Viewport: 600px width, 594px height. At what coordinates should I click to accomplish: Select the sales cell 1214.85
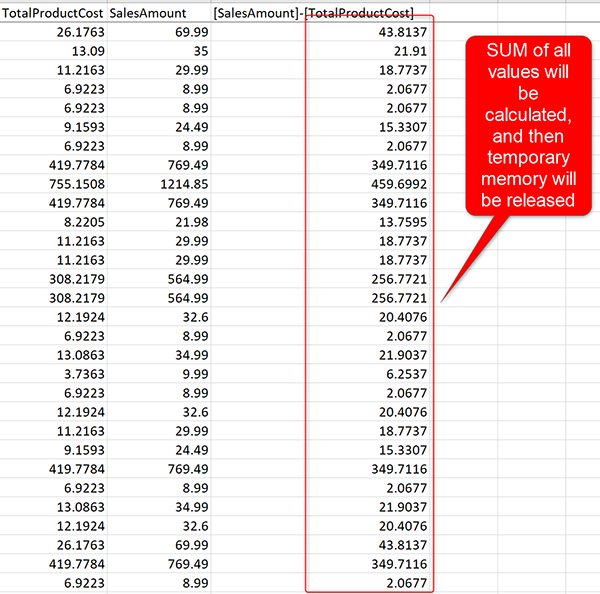pos(159,184)
